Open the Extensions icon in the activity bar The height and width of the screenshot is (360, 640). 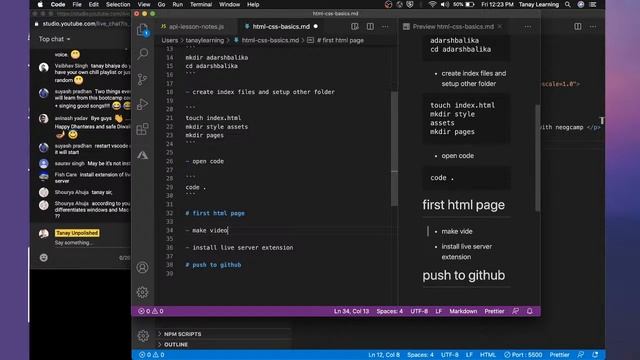click(142, 129)
